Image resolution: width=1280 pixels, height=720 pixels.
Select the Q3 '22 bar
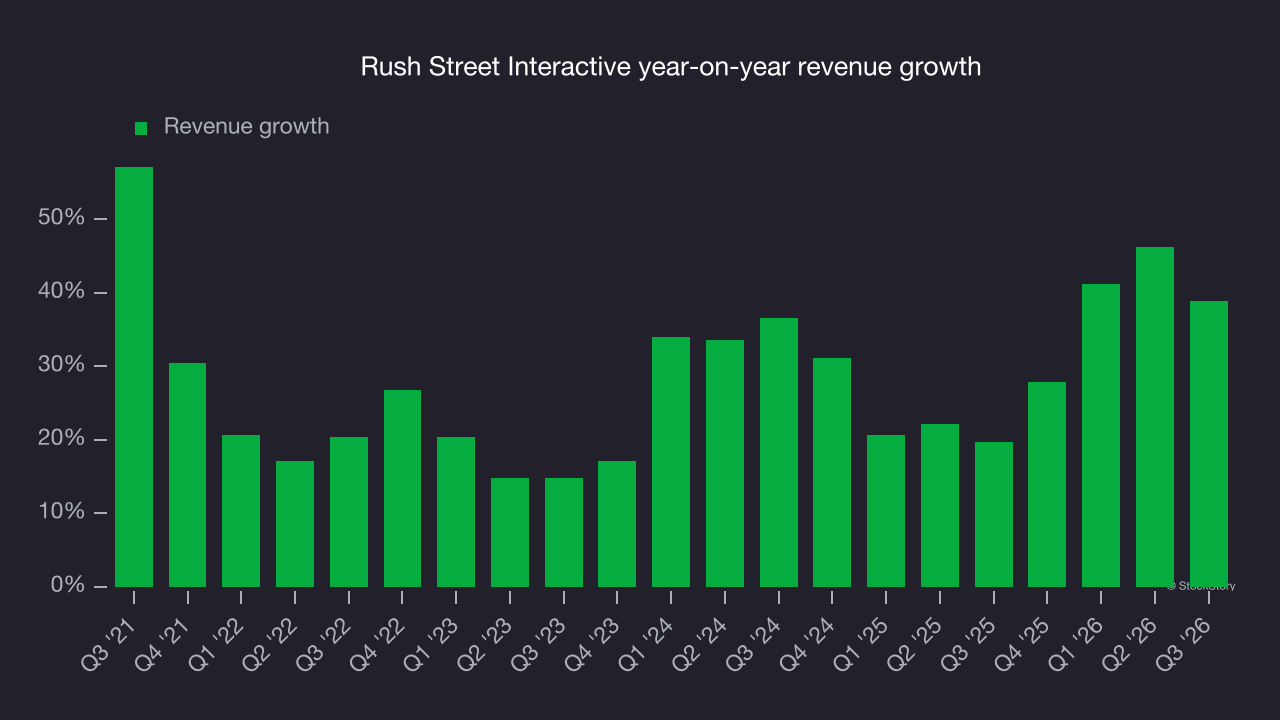click(349, 512)
